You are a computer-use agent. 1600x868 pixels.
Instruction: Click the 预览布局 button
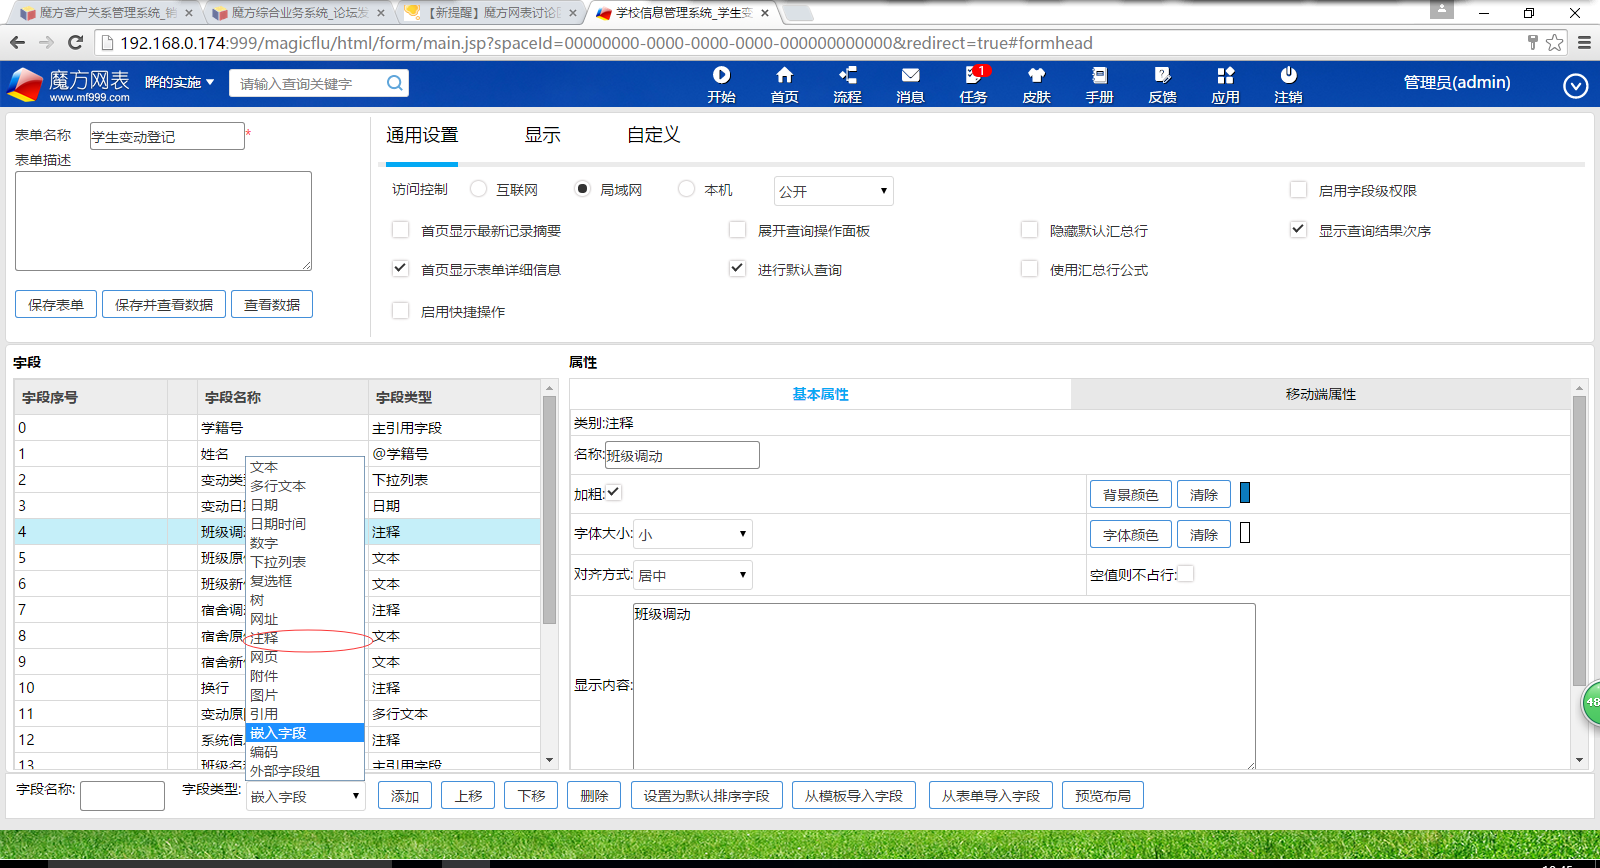1103,795
